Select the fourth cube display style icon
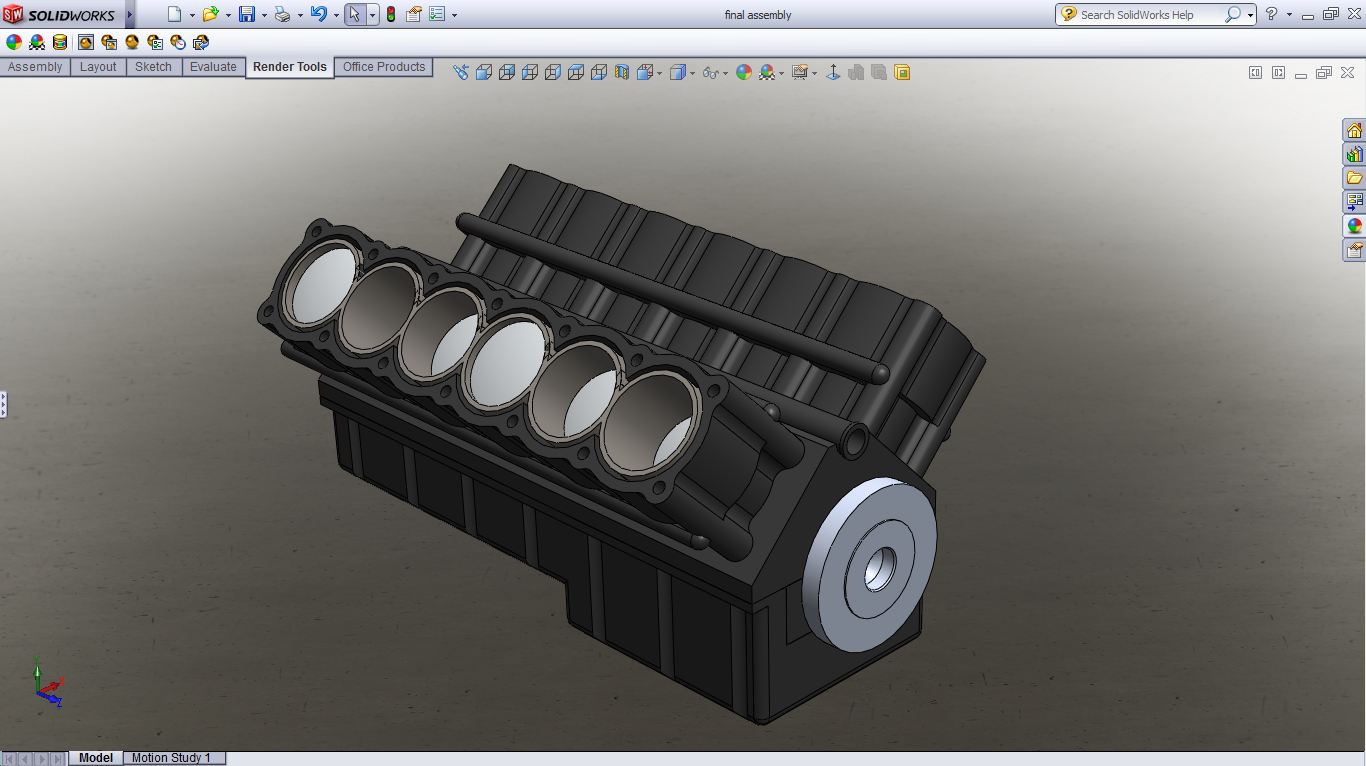 click(x=553, y=72)
